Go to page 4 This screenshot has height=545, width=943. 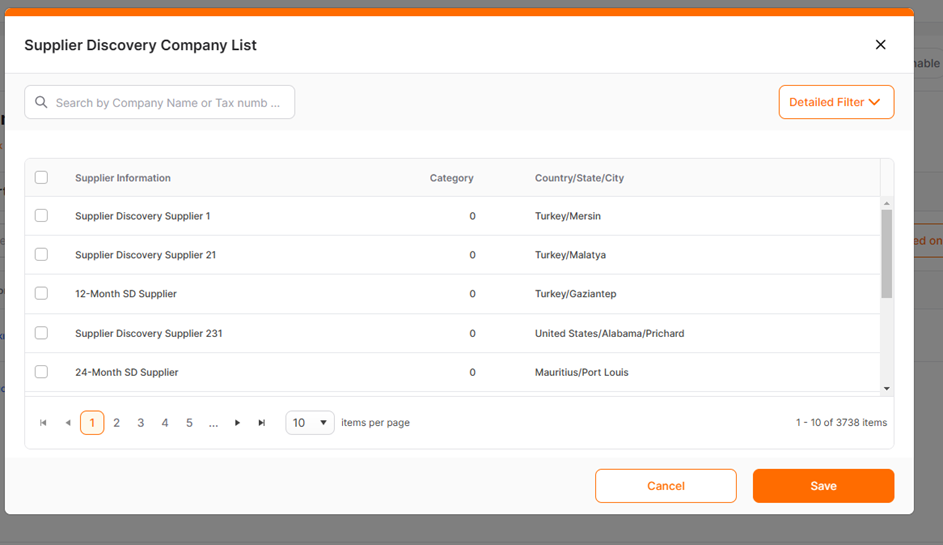pyautogui.click(x=165, y=423)
